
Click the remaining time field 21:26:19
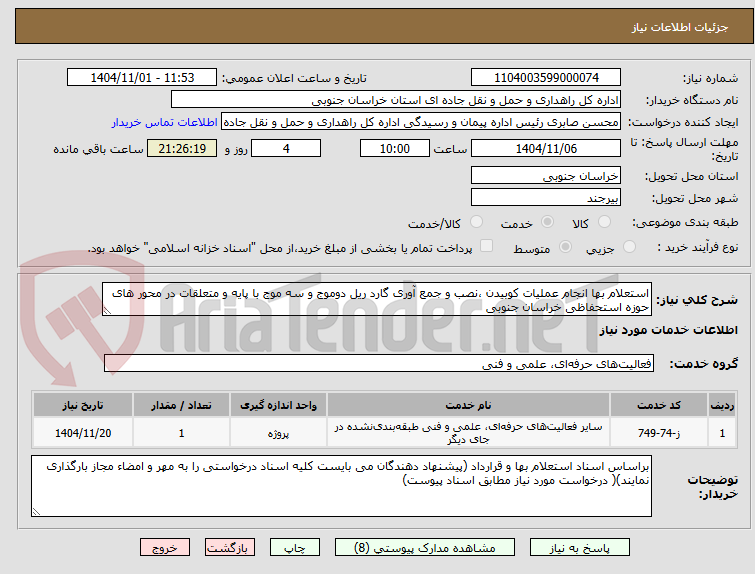click(182, 148)
